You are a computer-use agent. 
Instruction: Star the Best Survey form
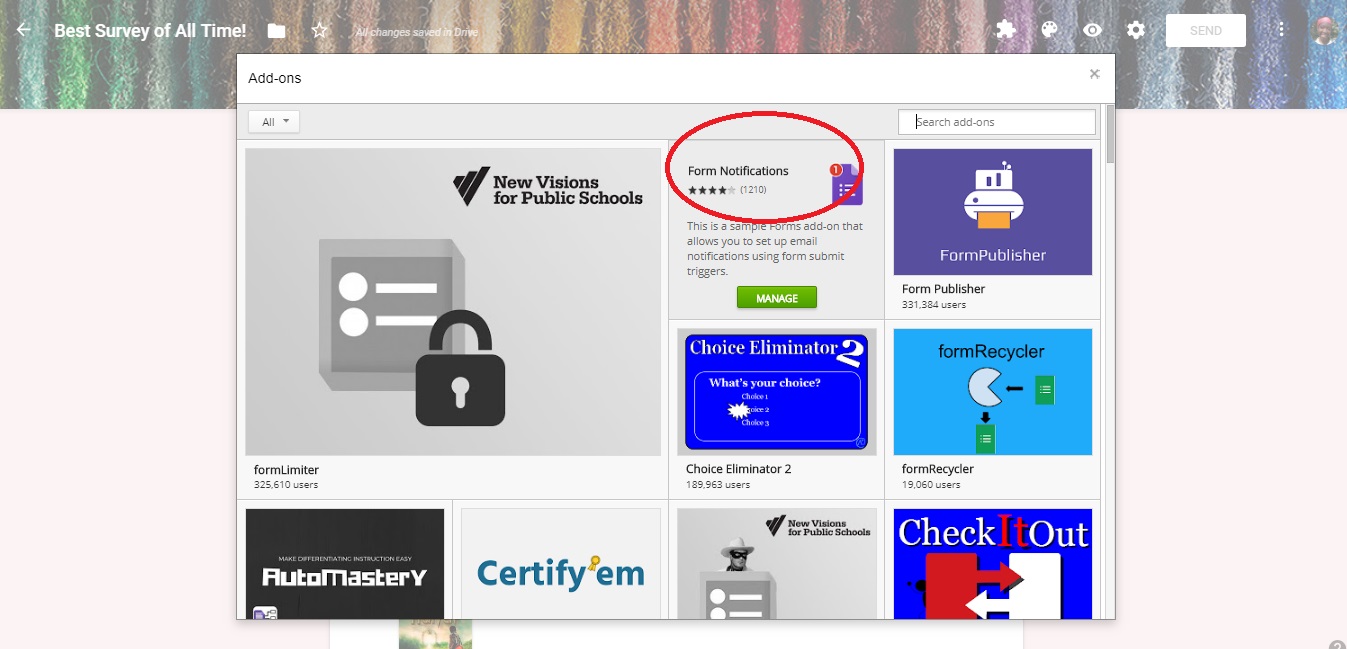(x=319, y=30)
